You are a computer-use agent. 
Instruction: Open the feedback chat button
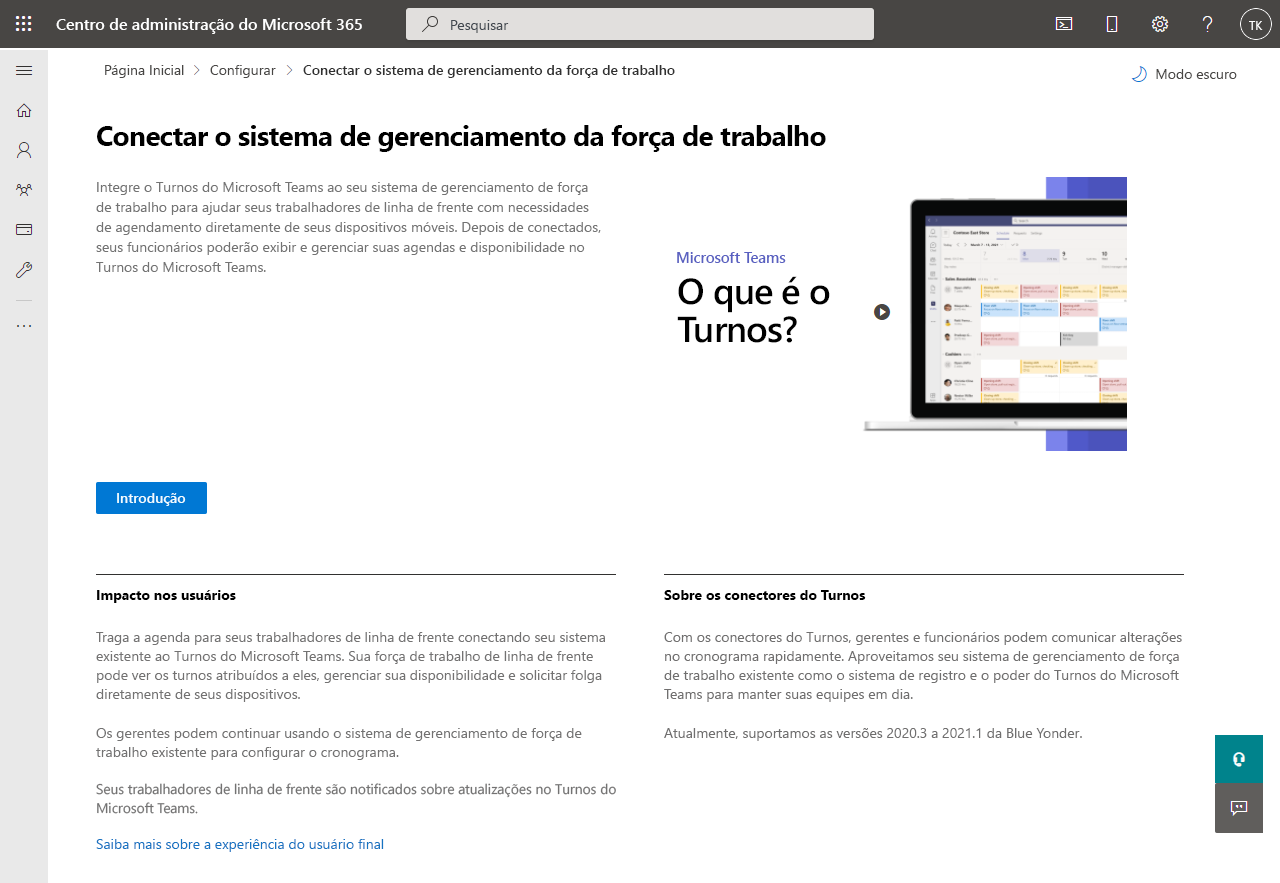[x=1239, y=808]
